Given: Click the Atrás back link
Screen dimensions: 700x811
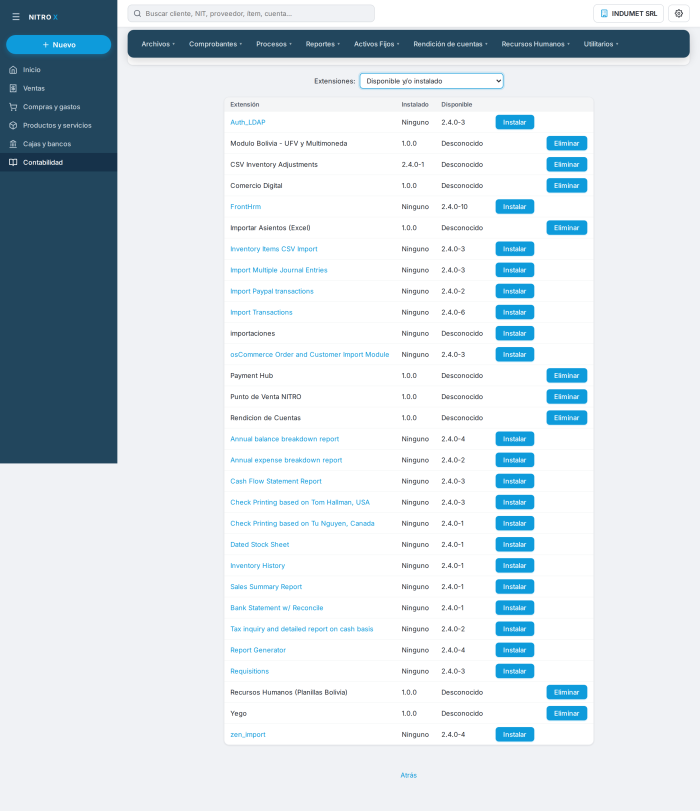Looking at the screenshot, I should coord(409,775).
